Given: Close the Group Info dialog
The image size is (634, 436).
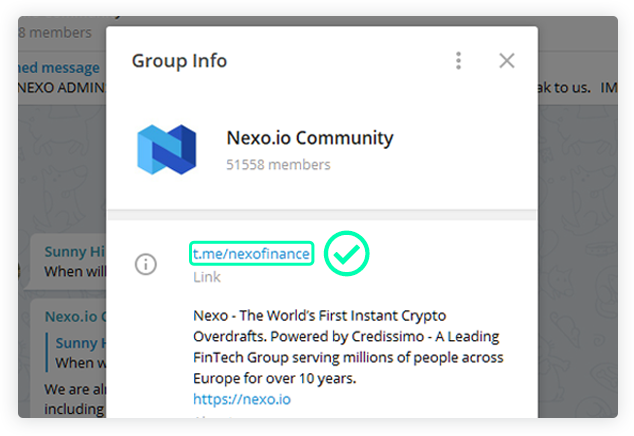Looking at the screenshot, I should tap(507, 61).
